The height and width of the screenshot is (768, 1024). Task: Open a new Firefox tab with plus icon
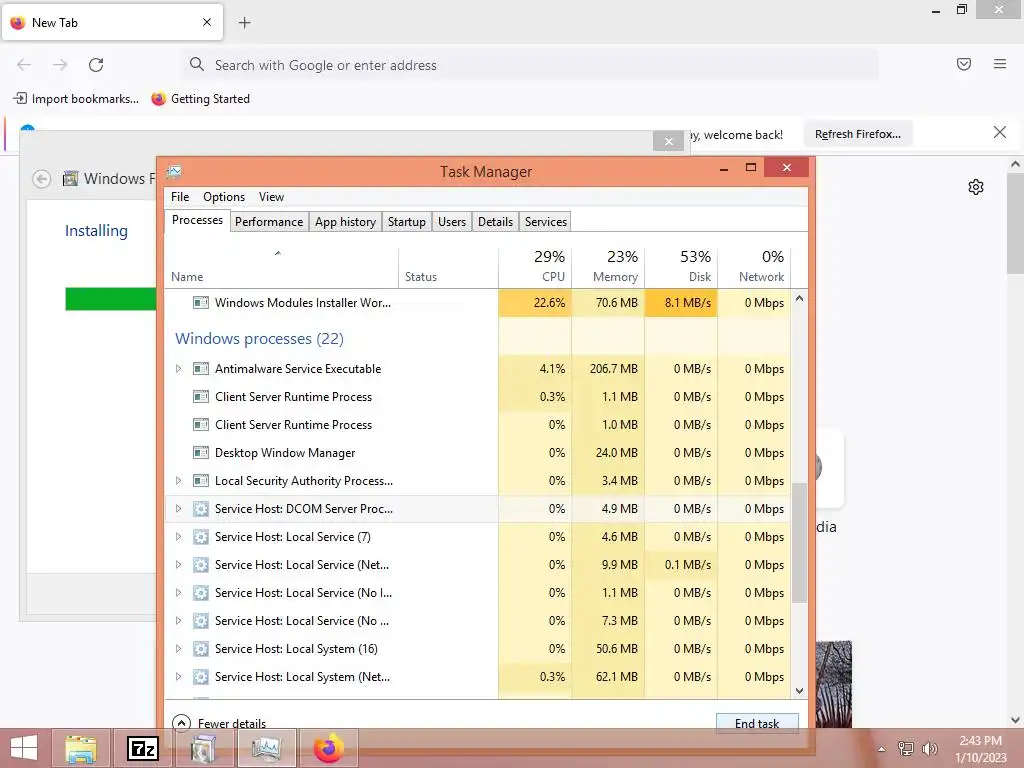click(245, 23)
